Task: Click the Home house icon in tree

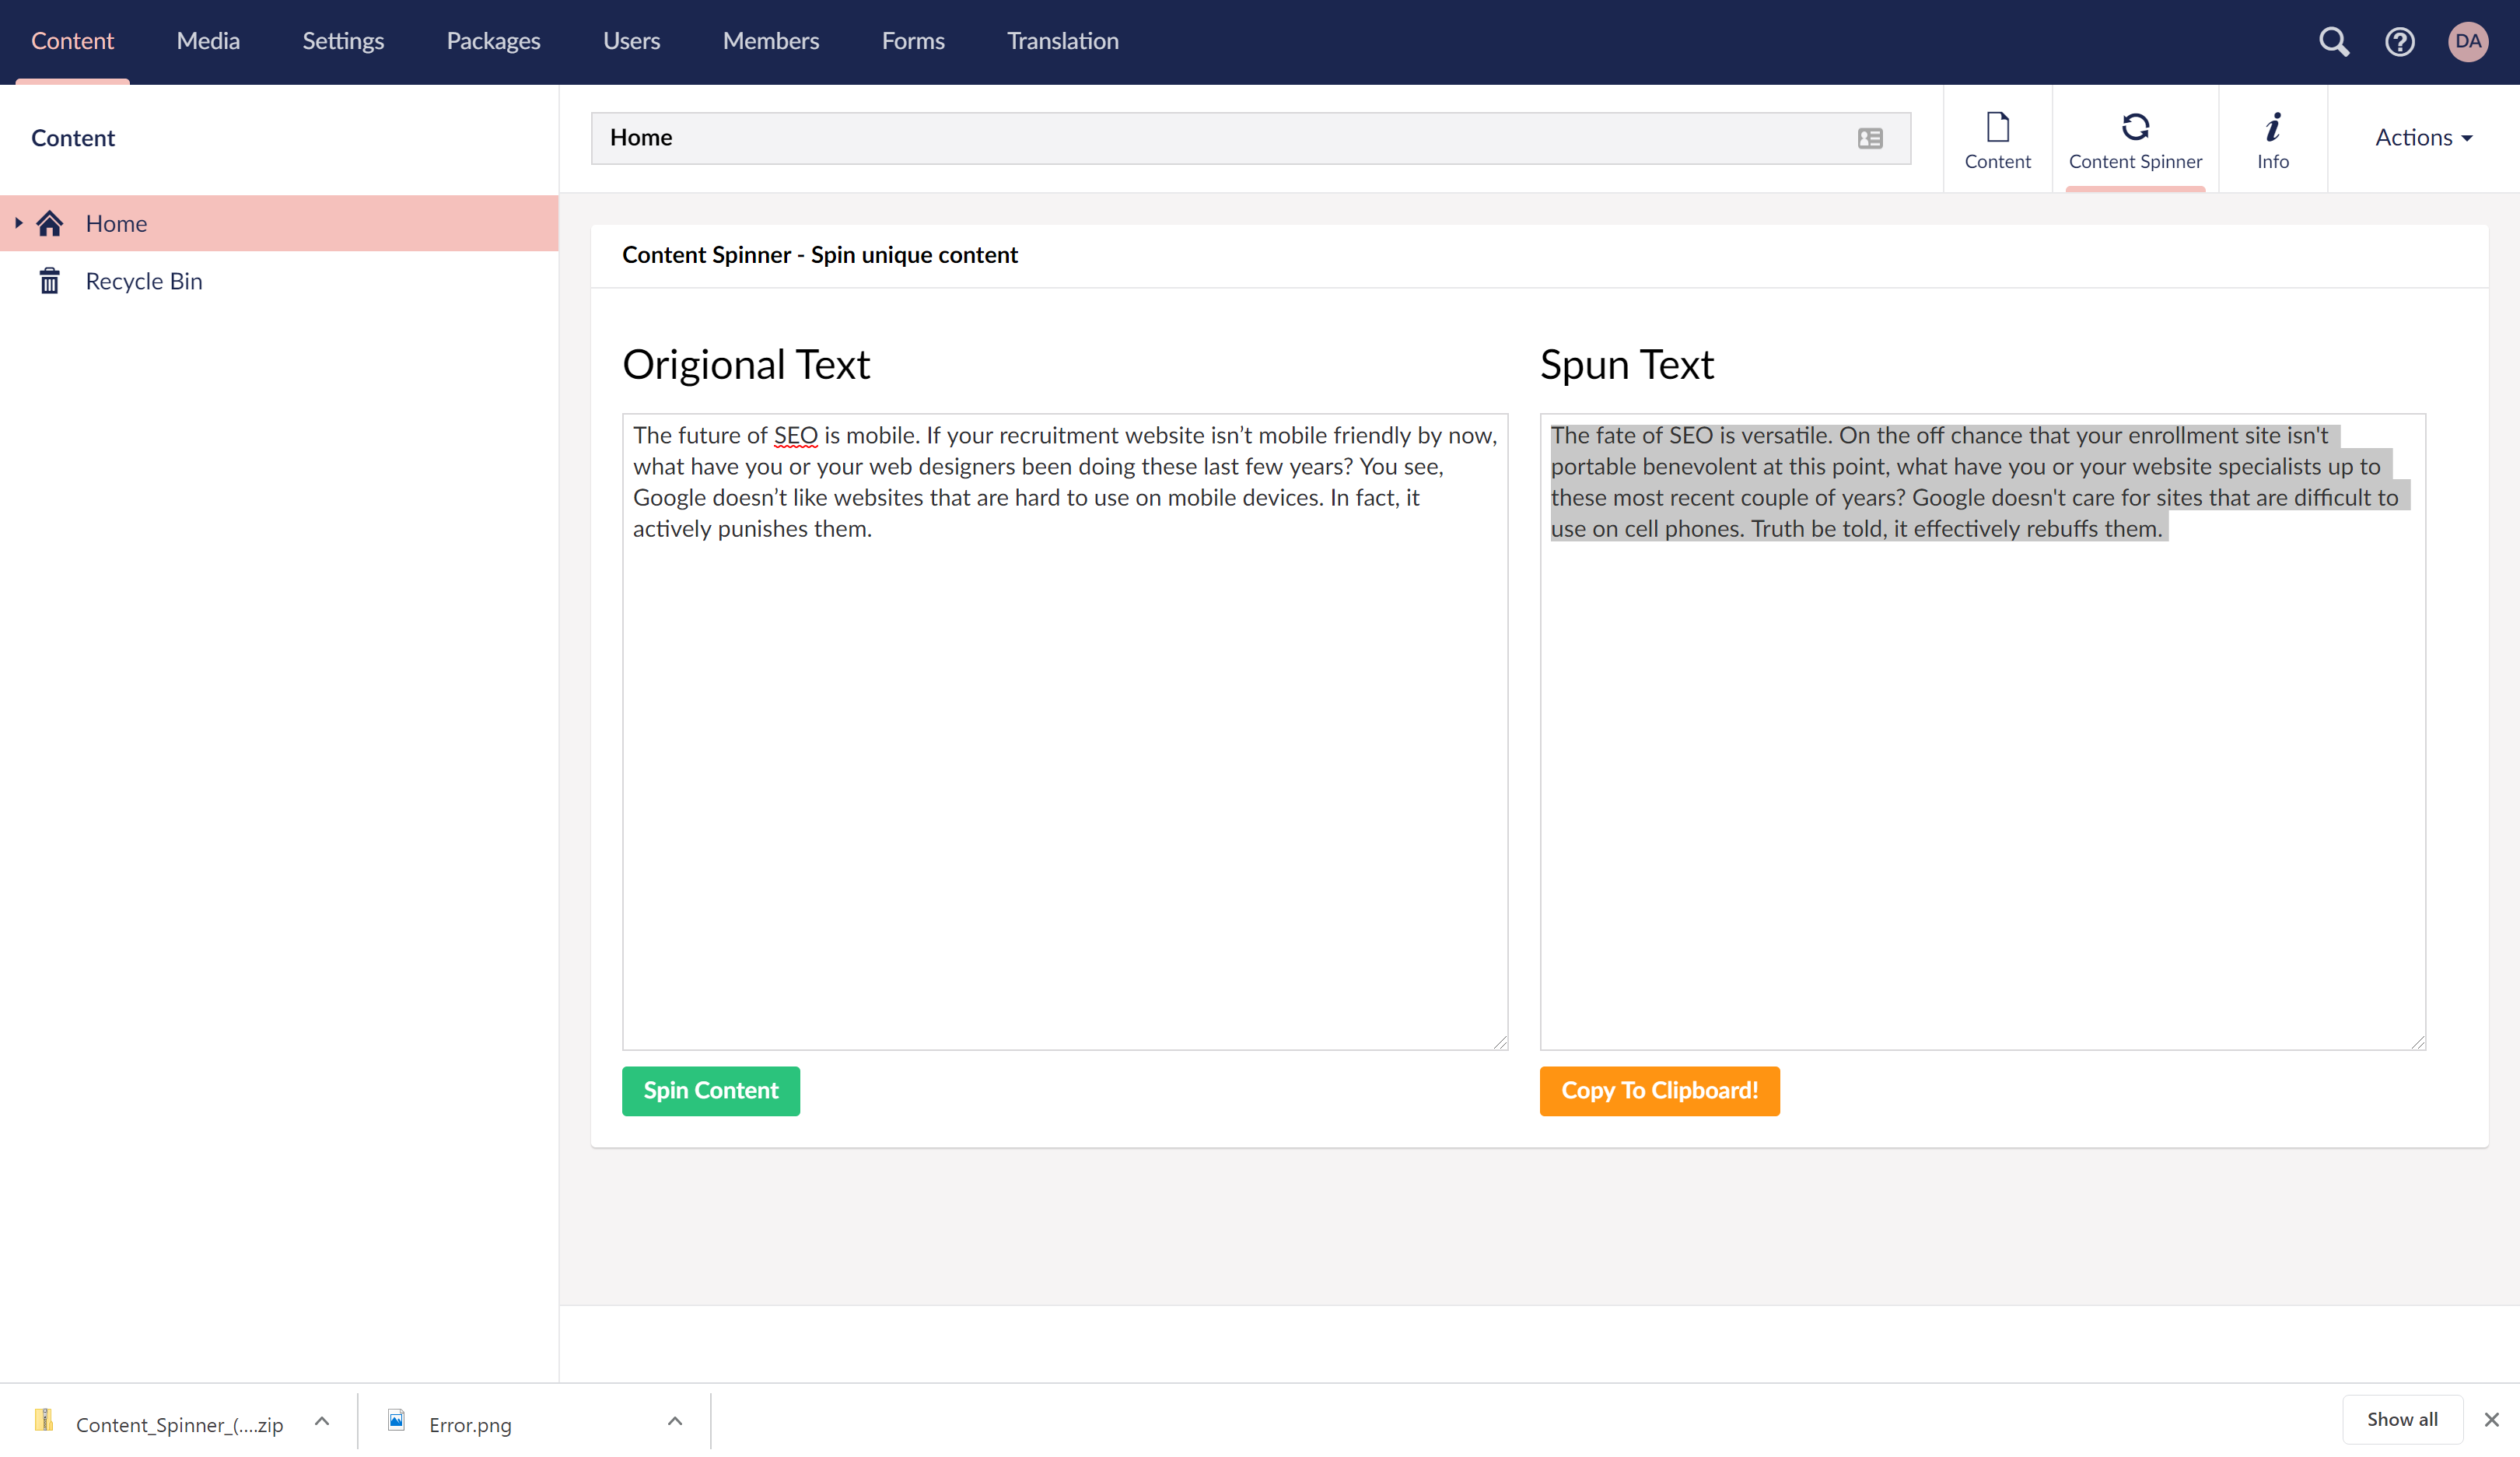Action: point(50,223)
